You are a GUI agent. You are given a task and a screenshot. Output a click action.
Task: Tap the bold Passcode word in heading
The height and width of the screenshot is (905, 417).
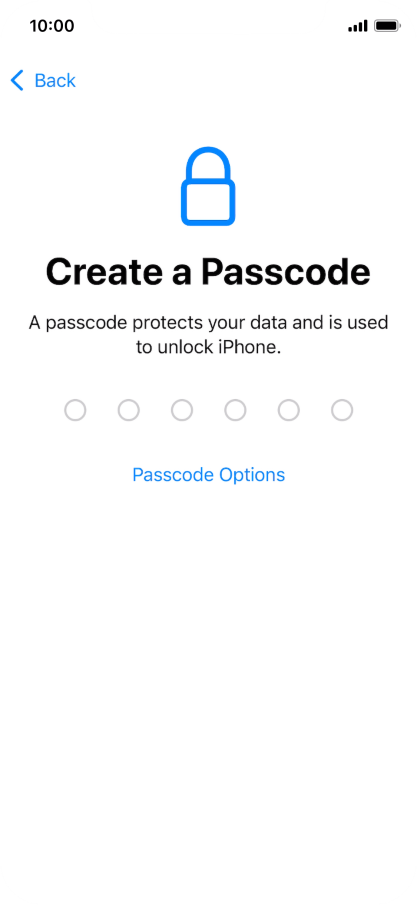tap(285, 272)
